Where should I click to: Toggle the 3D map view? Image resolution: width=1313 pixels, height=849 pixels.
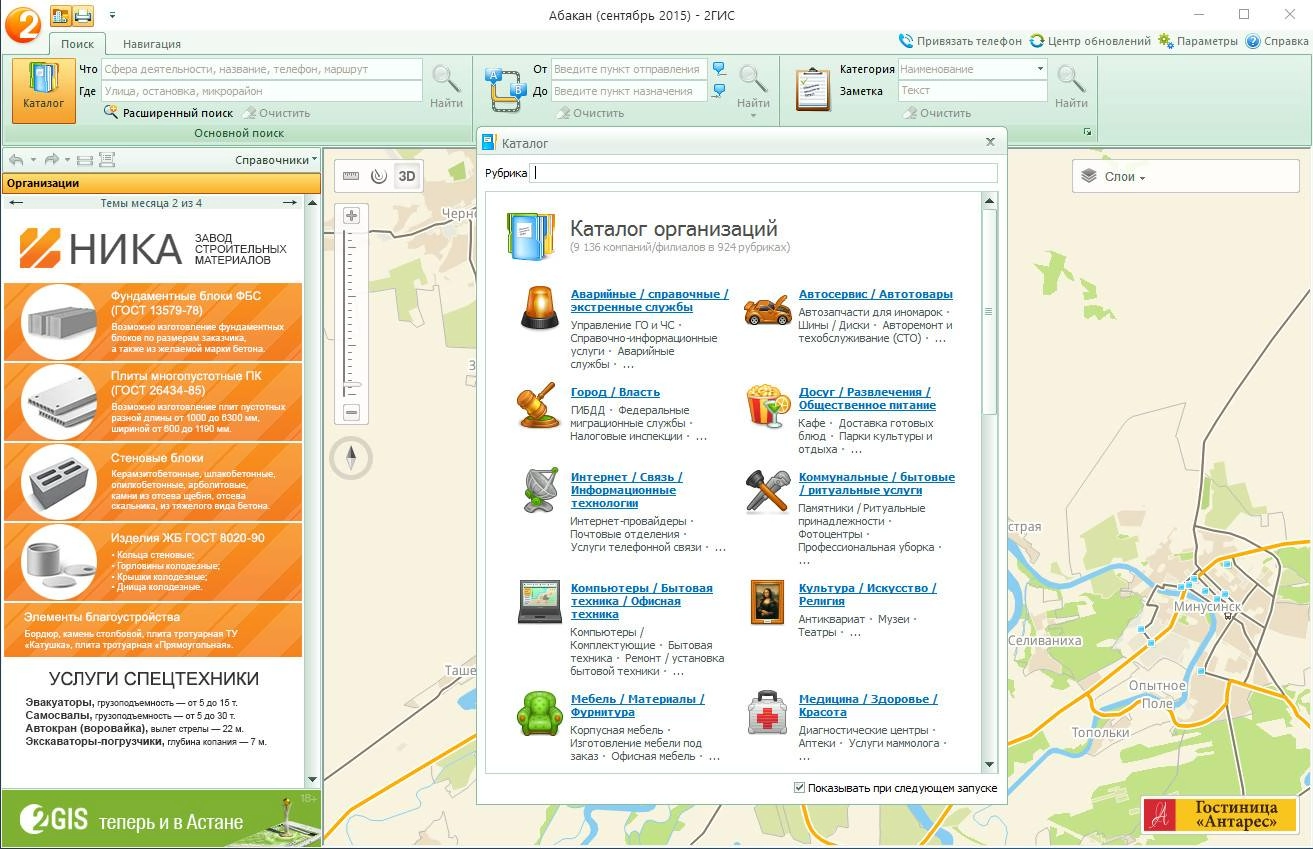[x=407, y=176]
